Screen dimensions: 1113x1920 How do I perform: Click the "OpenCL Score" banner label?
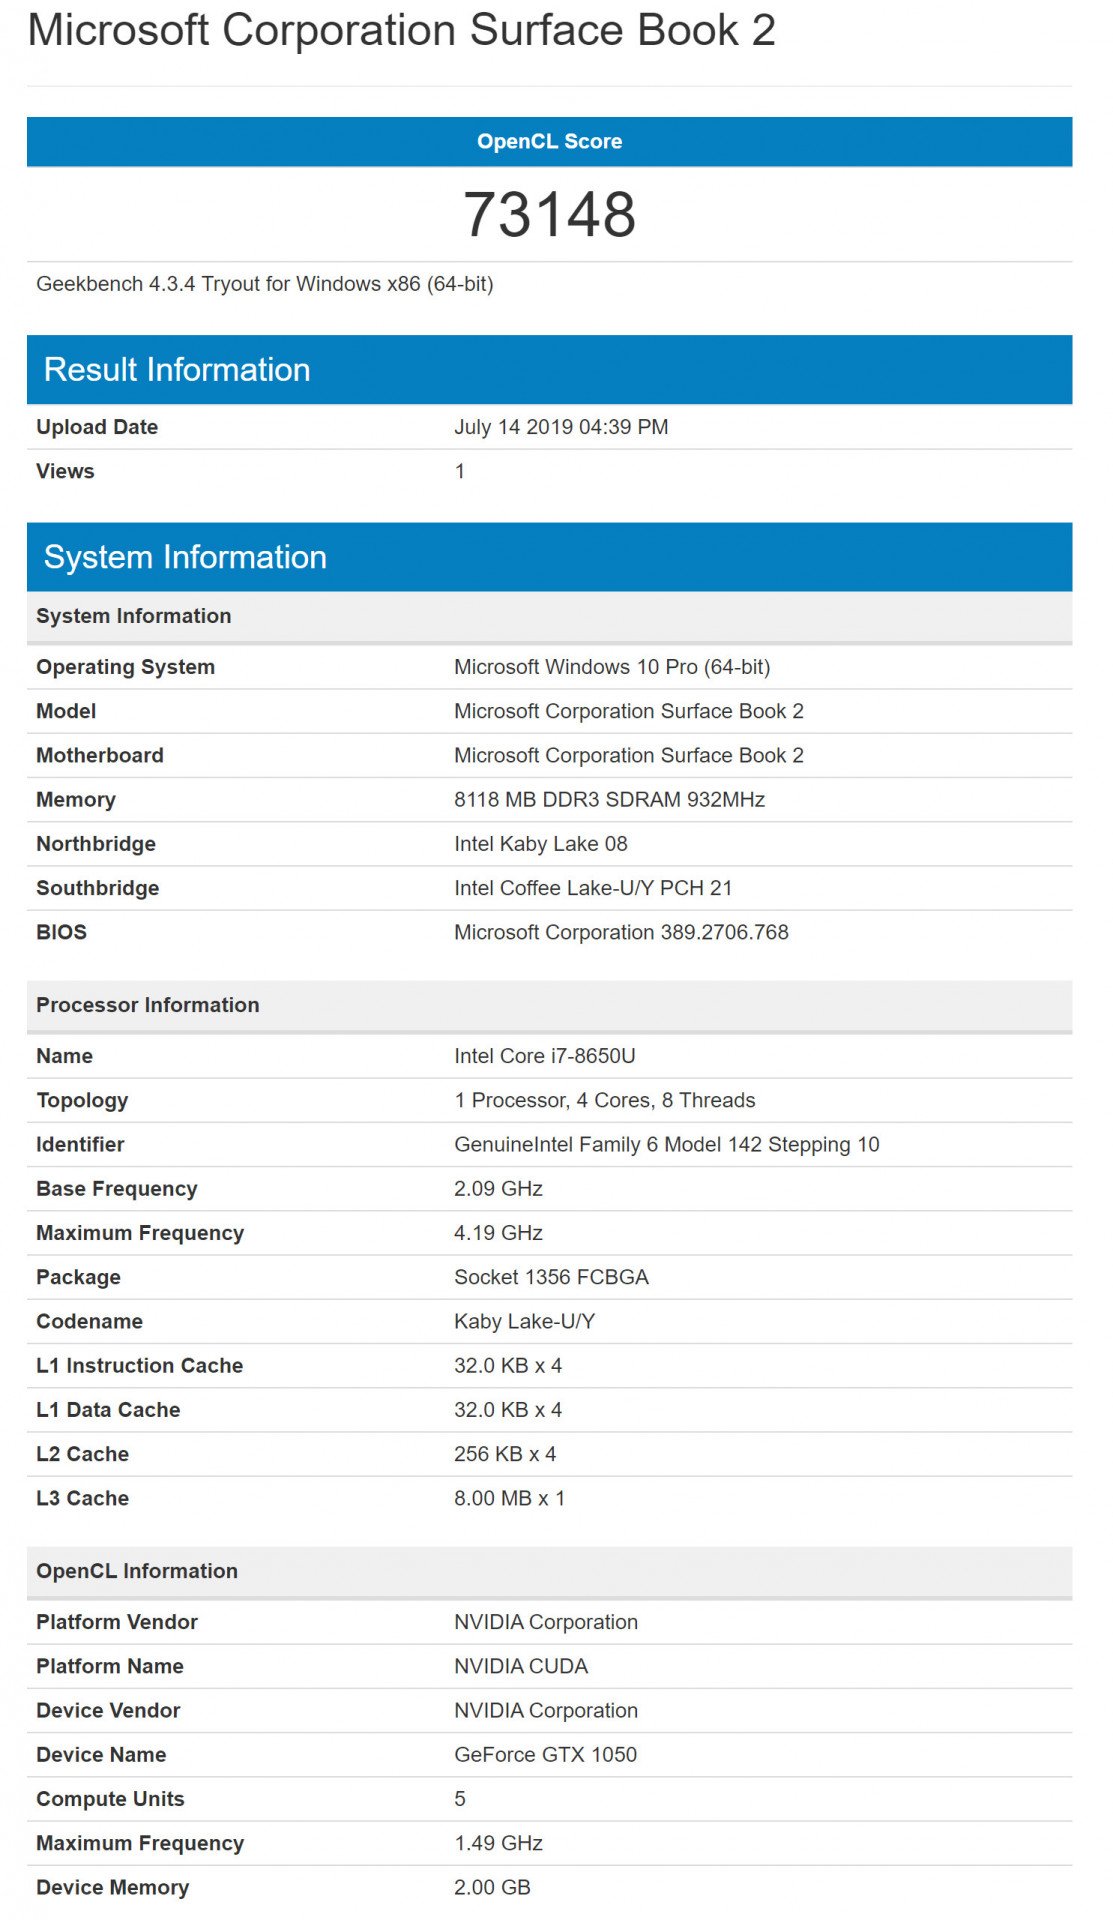(x=549, y=141)
